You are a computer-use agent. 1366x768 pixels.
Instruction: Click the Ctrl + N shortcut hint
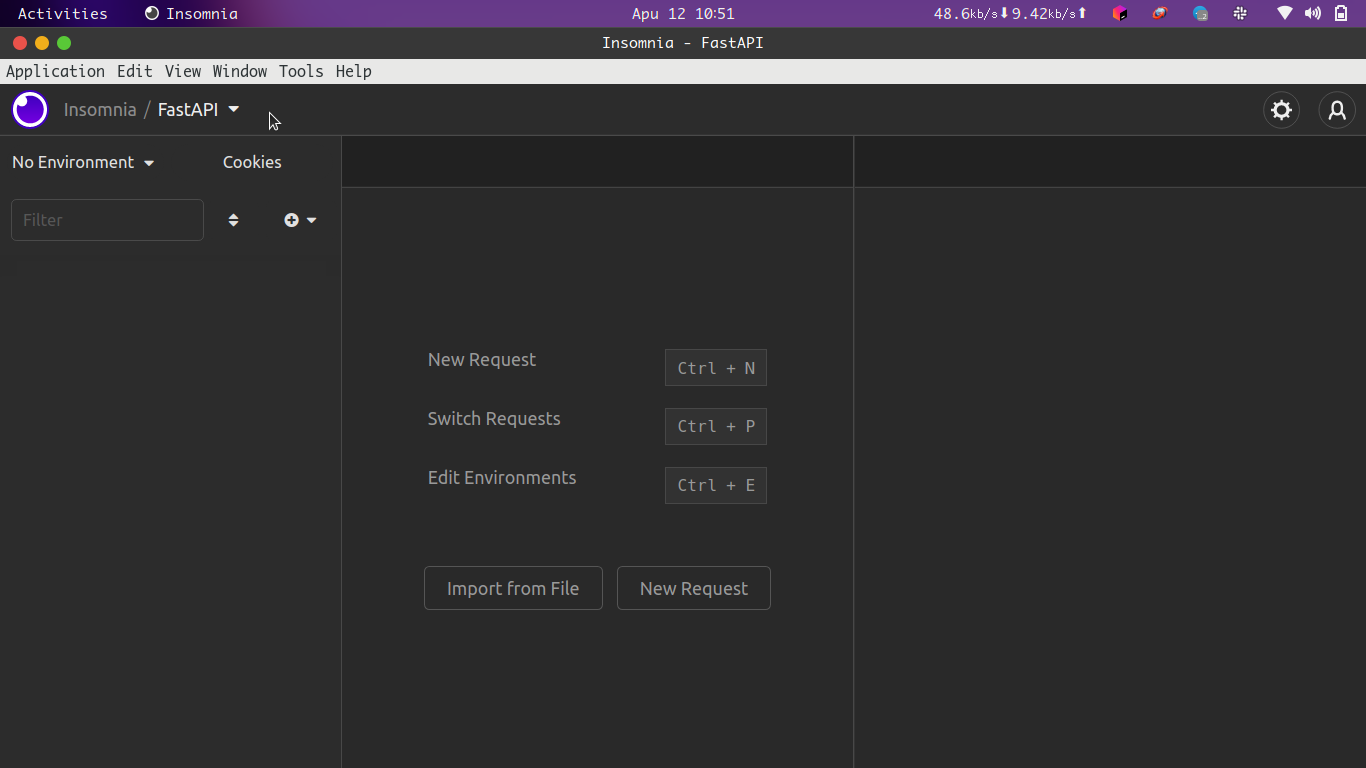[x=716, y=368]
